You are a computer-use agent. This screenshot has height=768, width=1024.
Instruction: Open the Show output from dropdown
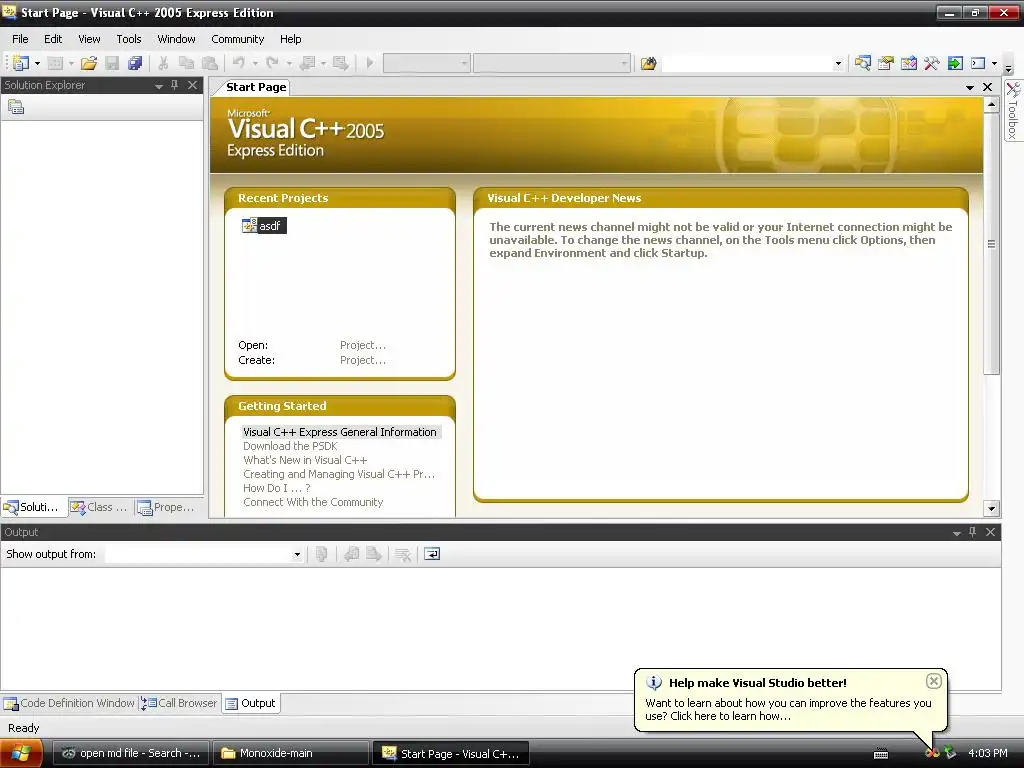pos(297,554)
